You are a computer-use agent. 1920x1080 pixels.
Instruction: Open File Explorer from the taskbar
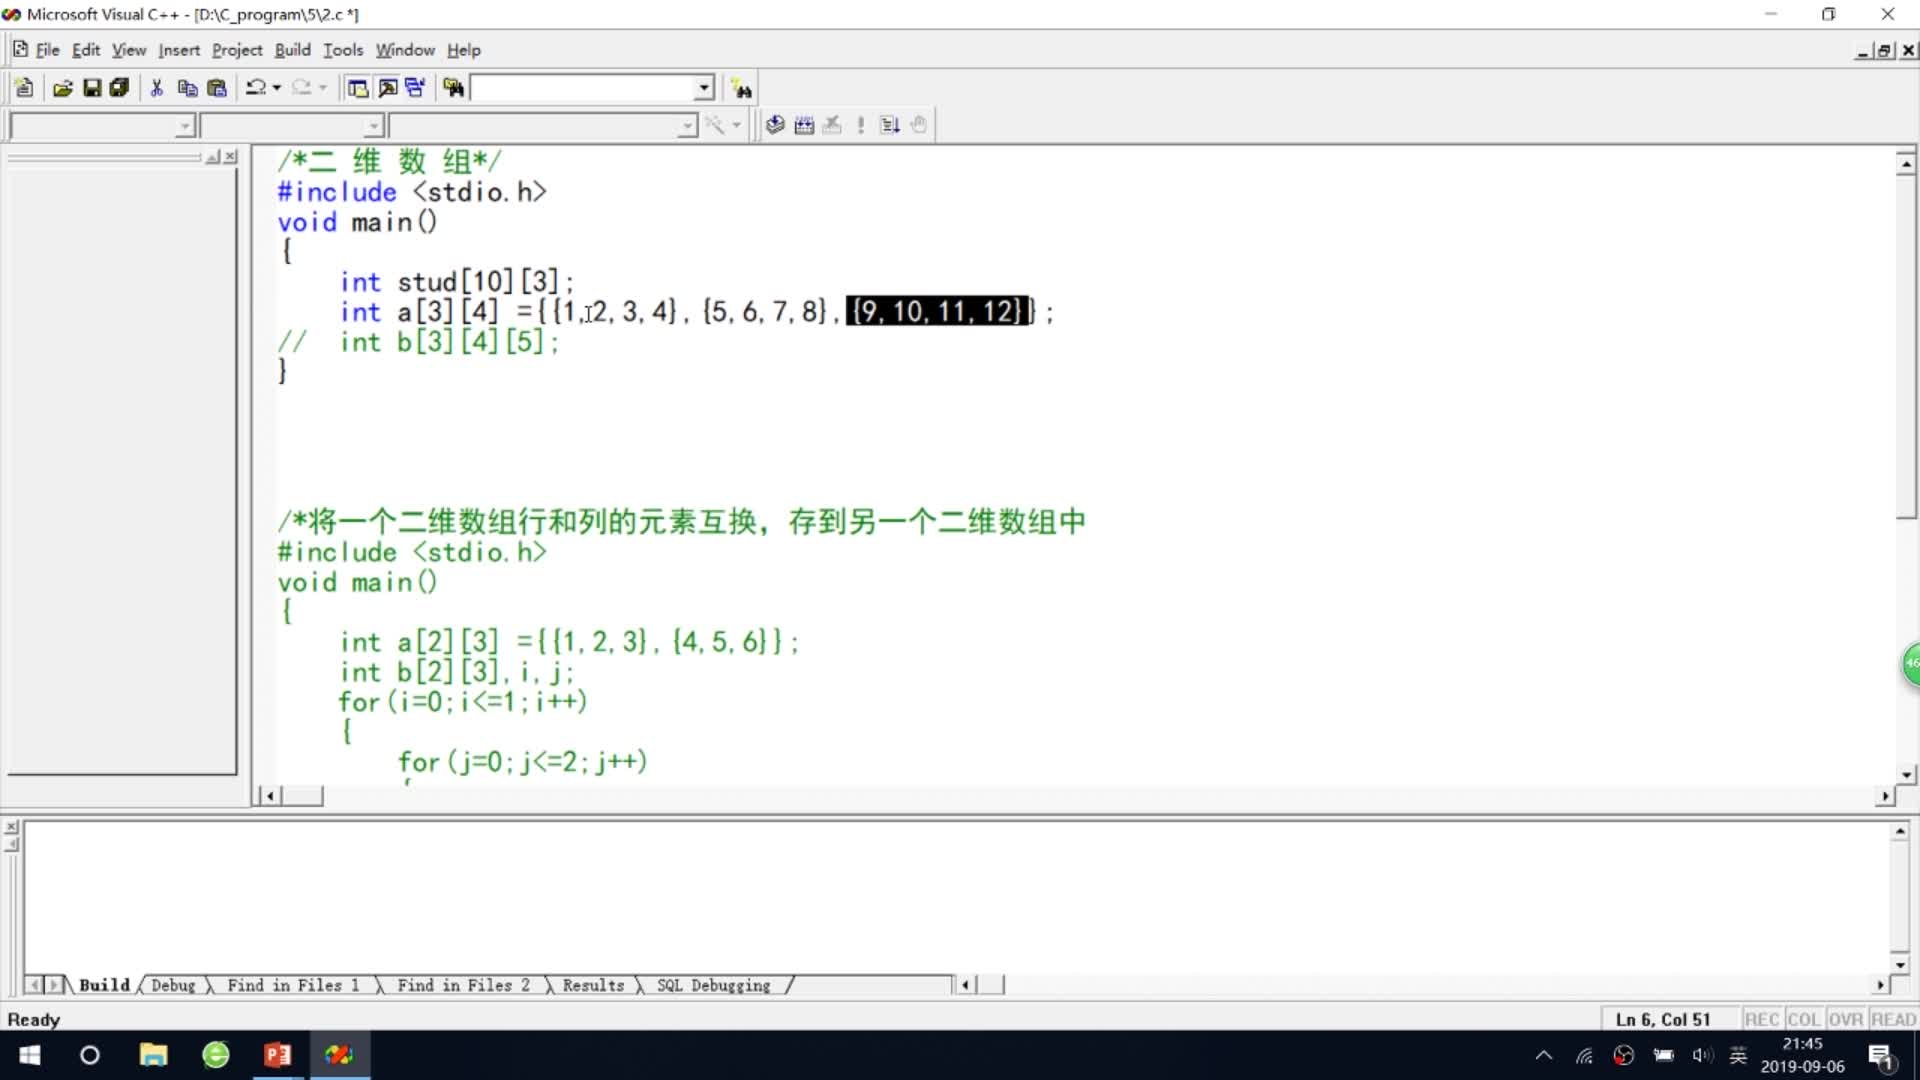point(153,1055)
